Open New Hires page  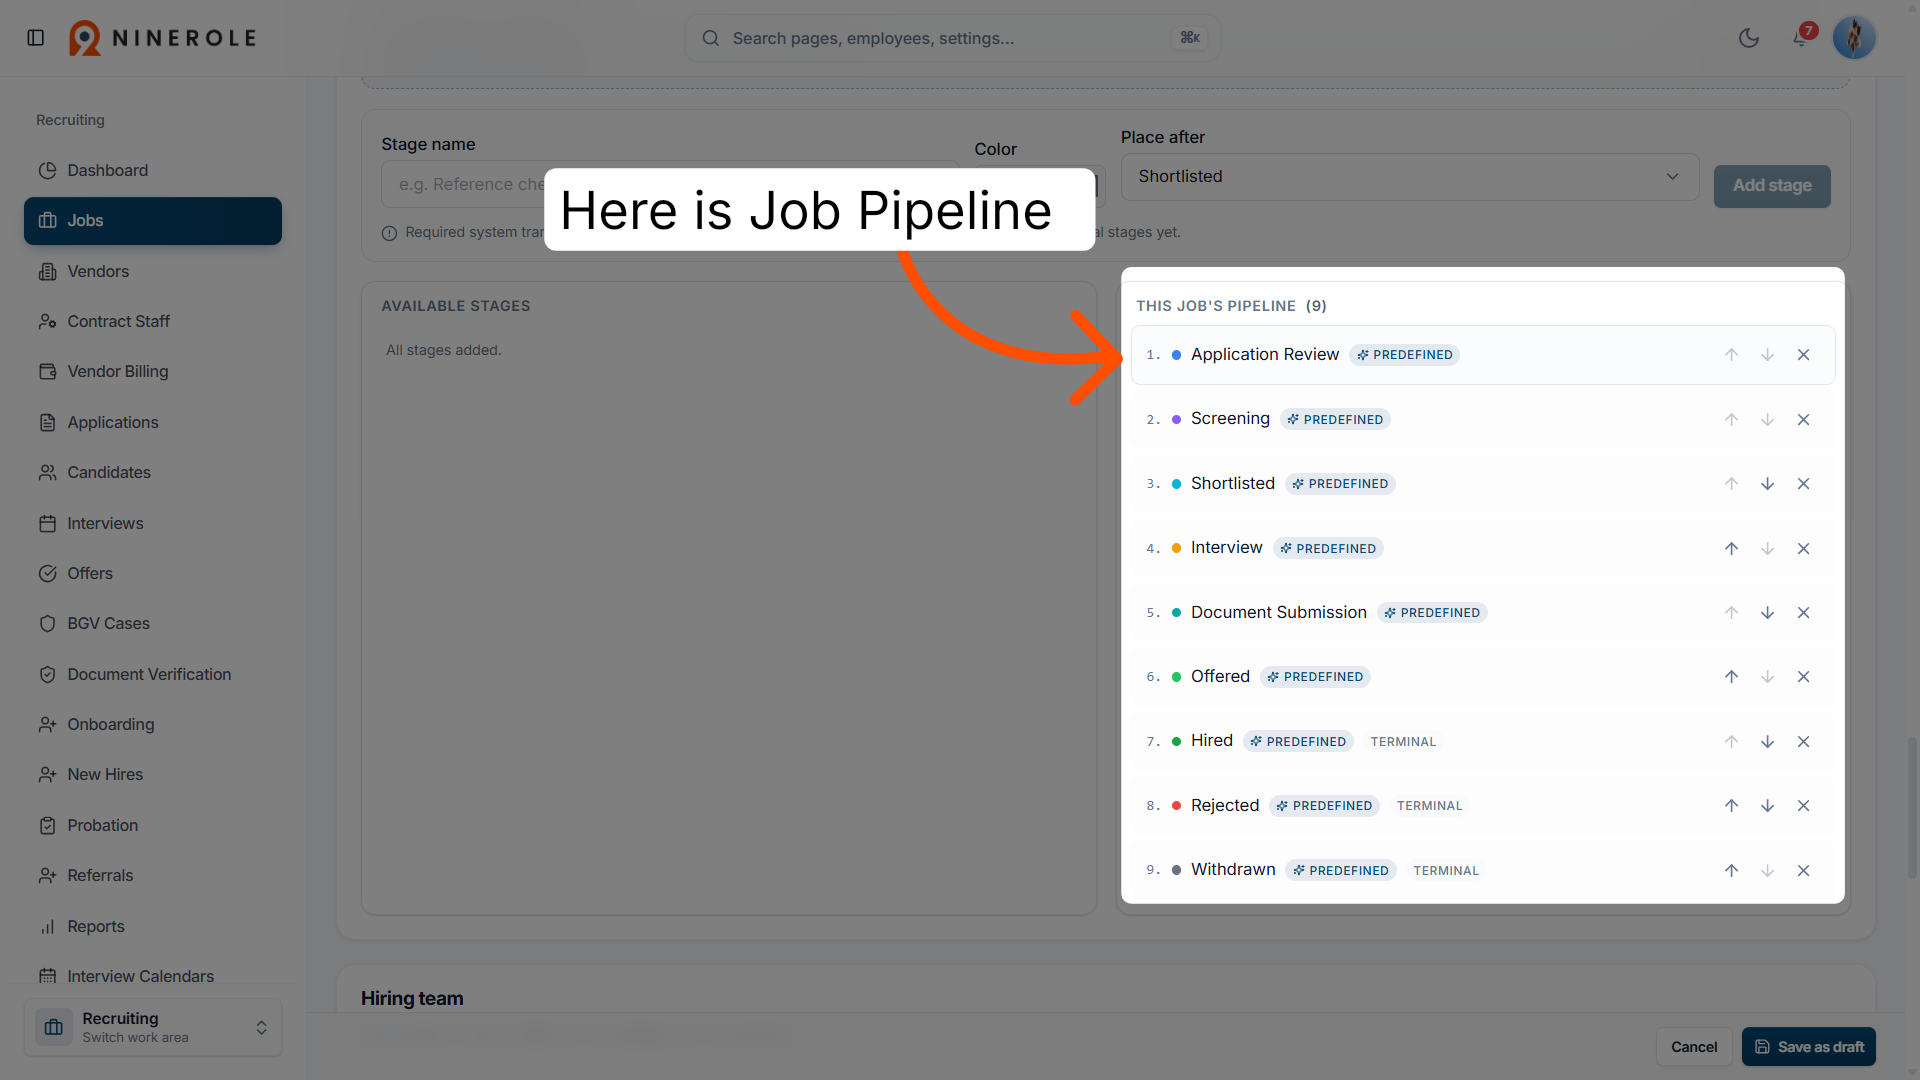point(153,774)
